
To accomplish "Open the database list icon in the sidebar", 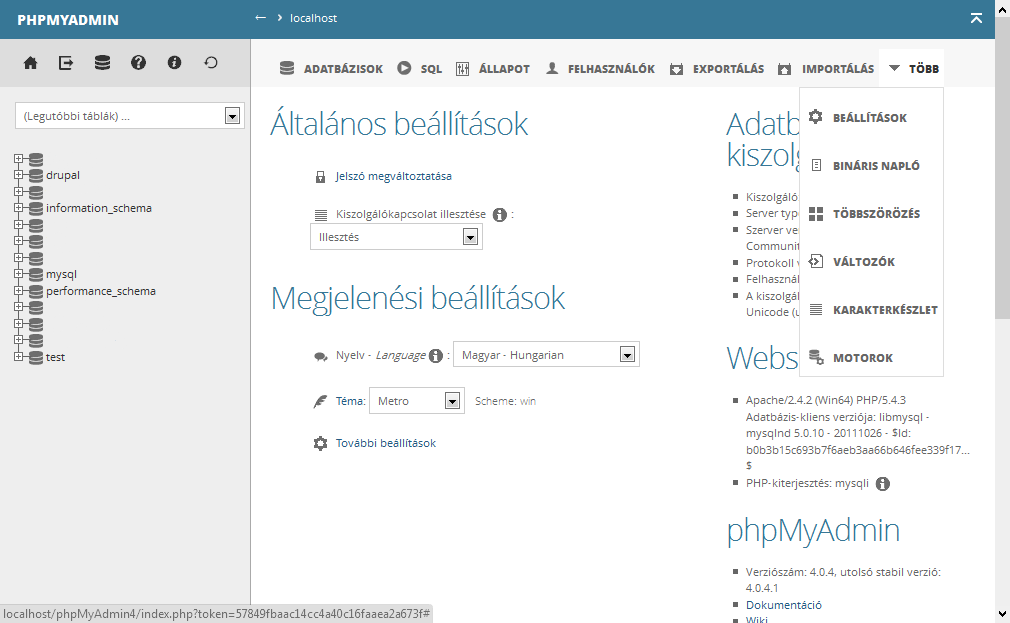I will (x=102, y=62).
